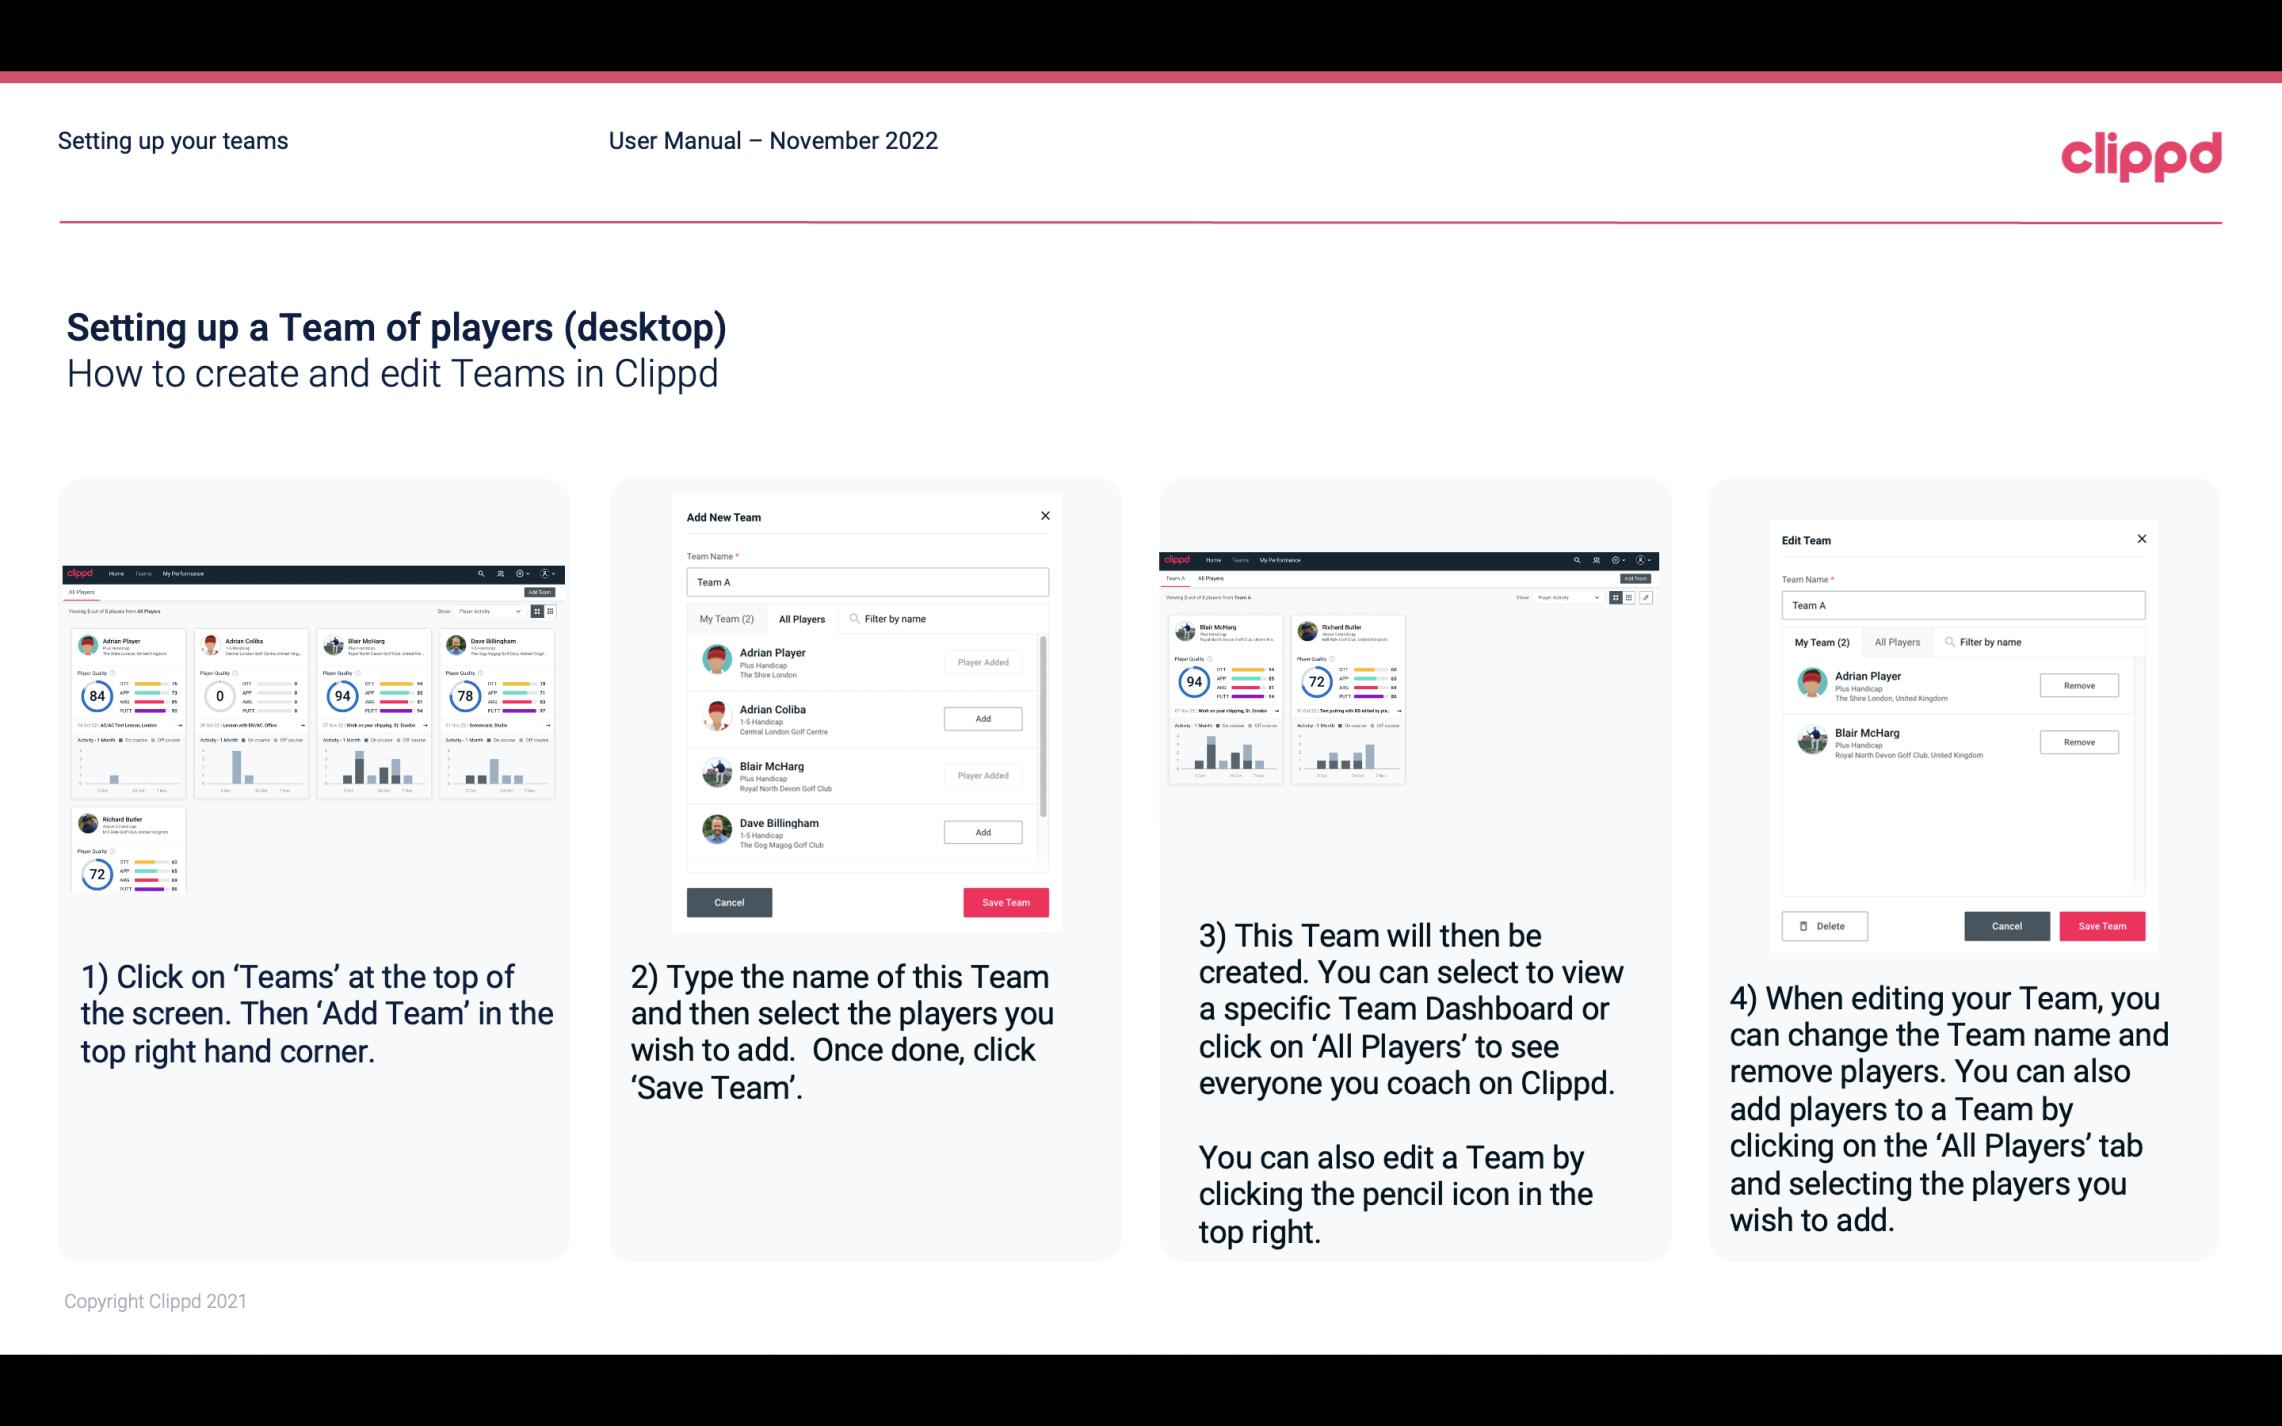Select the My Team tab in Add New Team
This screenshot has width=2282, height=1426.
[x=726, y=618]
